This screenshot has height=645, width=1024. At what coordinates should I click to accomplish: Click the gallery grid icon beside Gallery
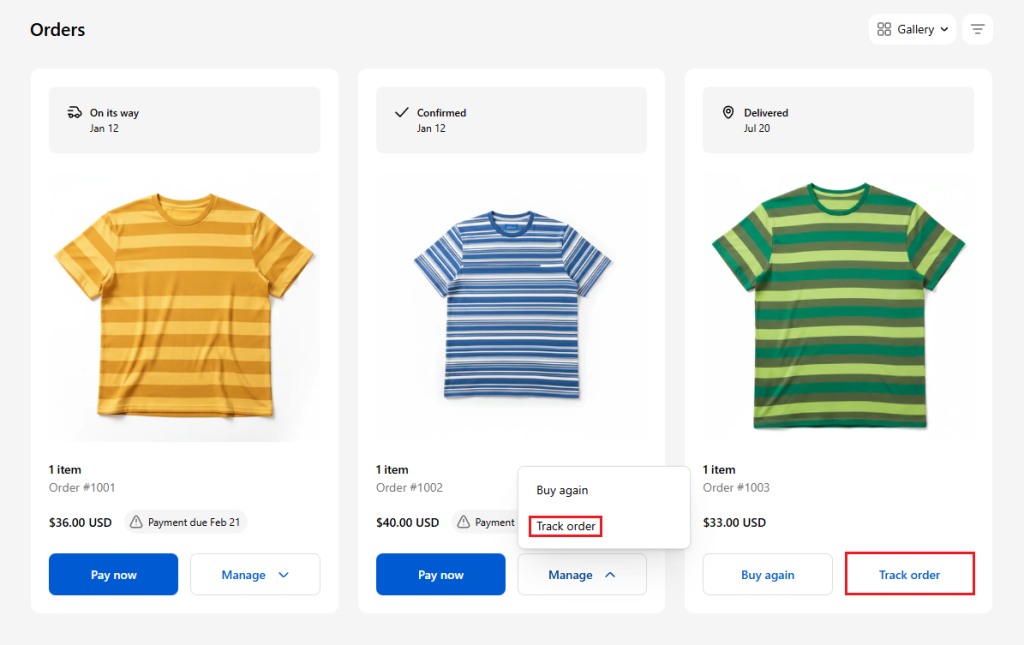(884, 29)
